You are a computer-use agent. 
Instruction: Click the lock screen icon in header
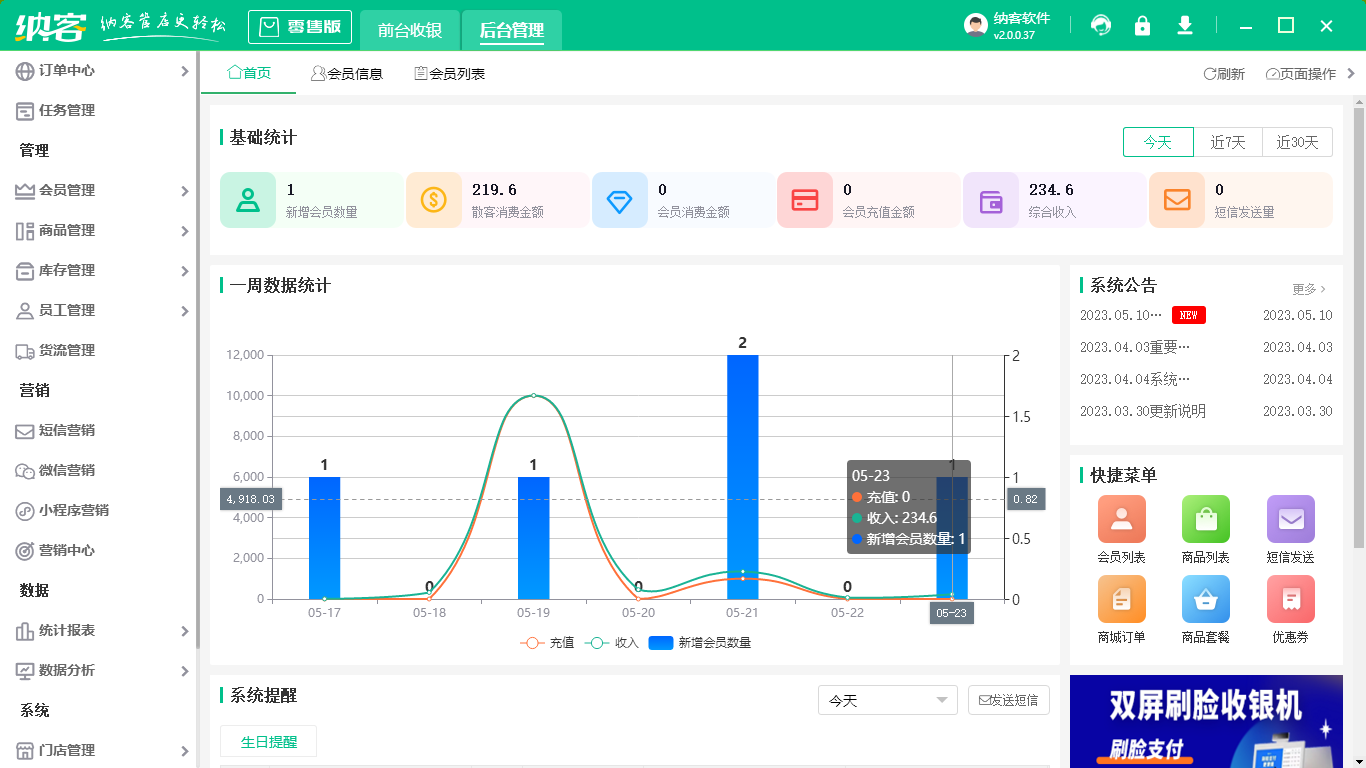1142,26
